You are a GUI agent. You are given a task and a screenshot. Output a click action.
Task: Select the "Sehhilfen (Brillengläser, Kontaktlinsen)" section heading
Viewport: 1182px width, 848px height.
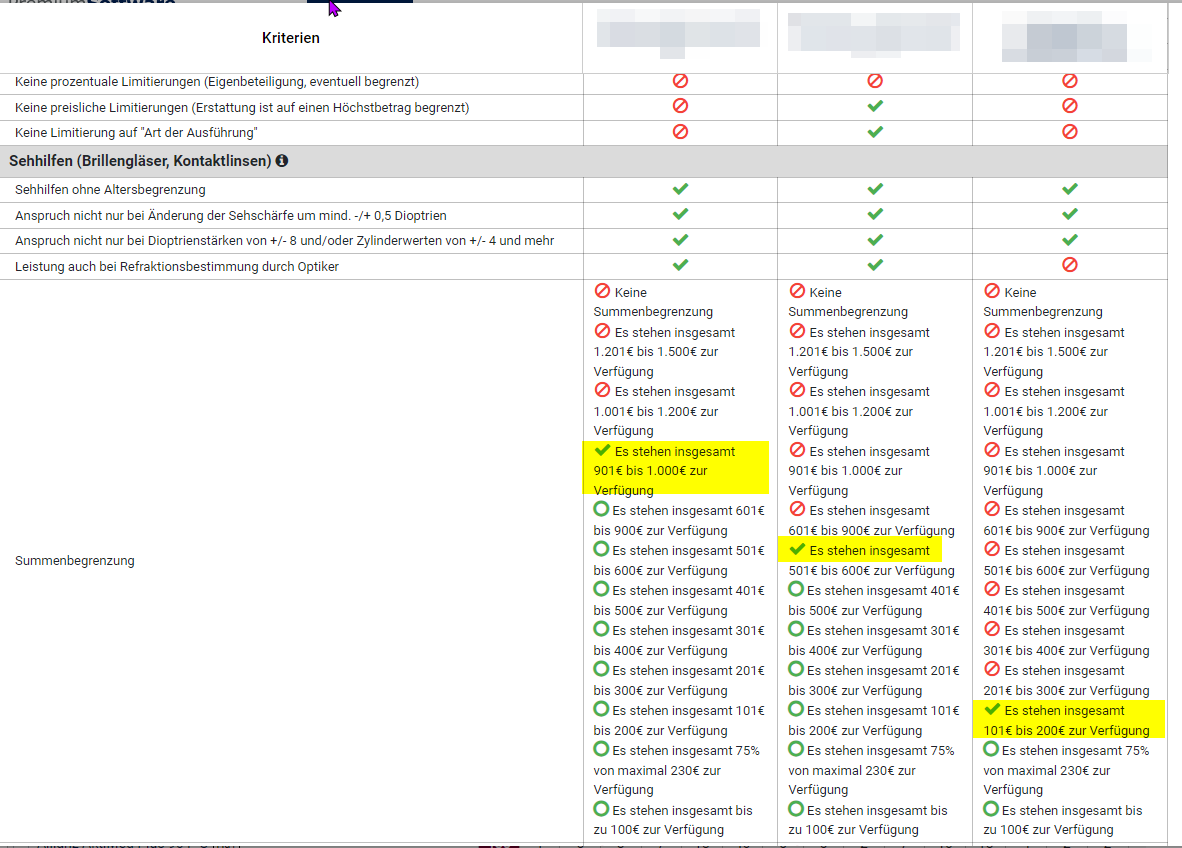[x=140, y=161]
